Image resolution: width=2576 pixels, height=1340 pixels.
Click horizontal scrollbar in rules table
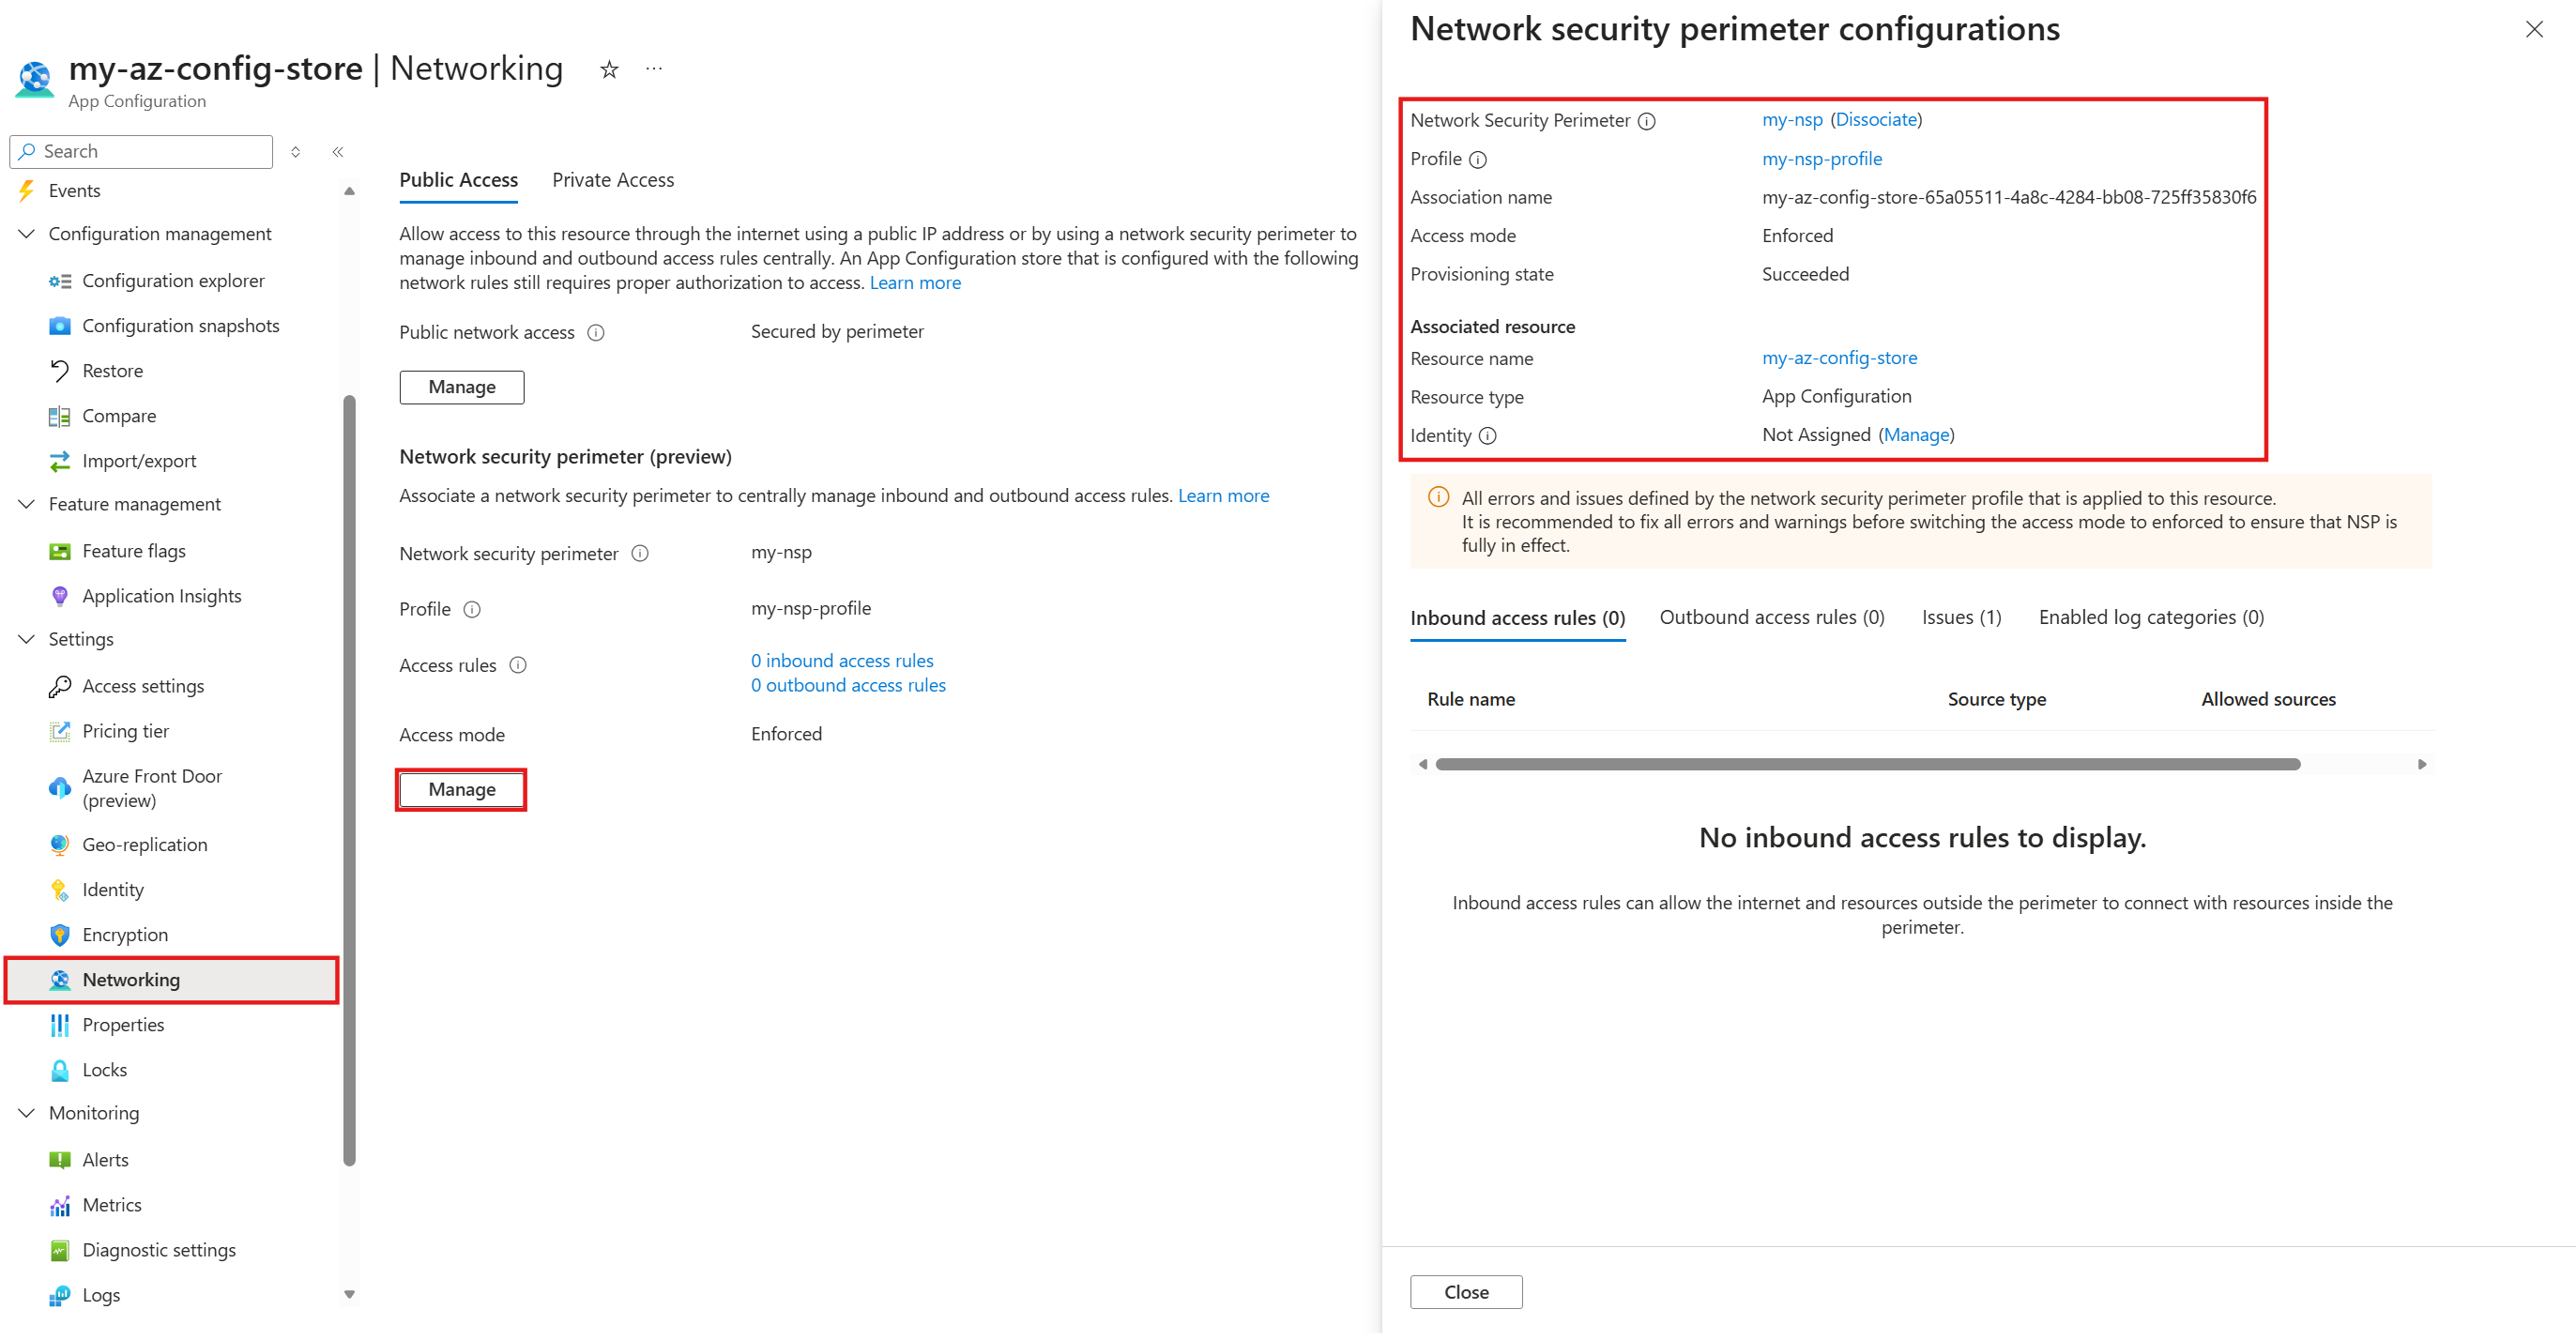point(1867,764)
